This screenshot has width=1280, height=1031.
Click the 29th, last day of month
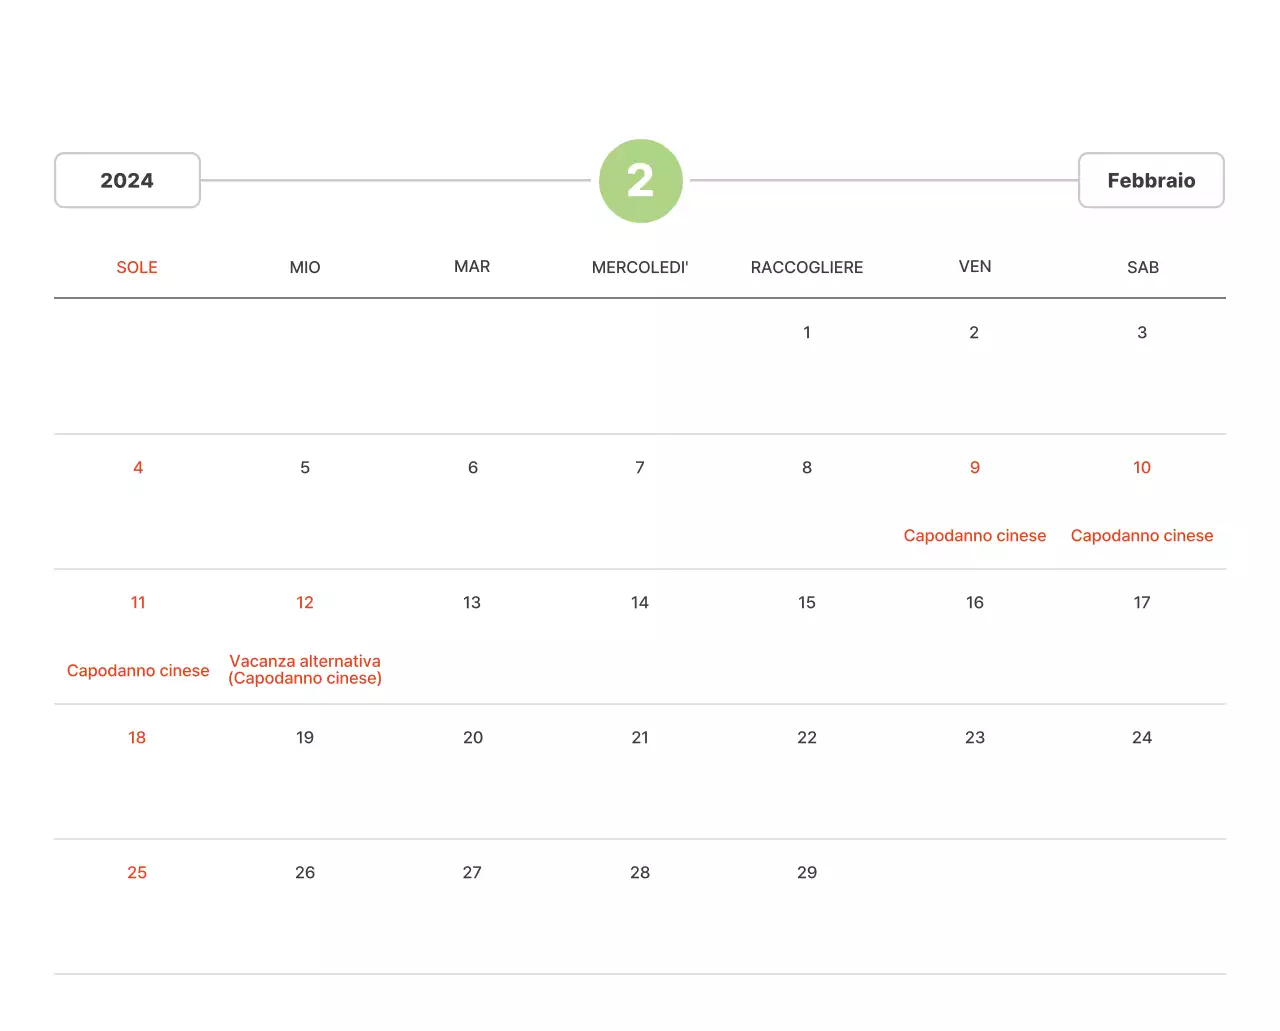coord(806,873)
